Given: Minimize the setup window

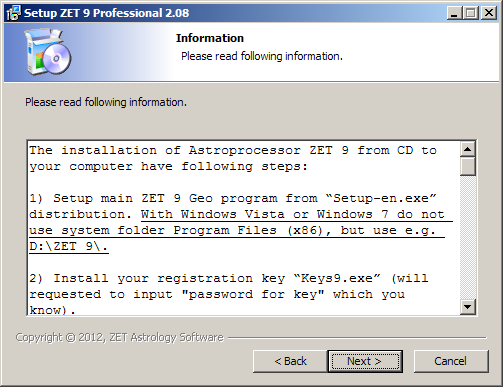Looking at the screenshot, I should tap(454, 13).
